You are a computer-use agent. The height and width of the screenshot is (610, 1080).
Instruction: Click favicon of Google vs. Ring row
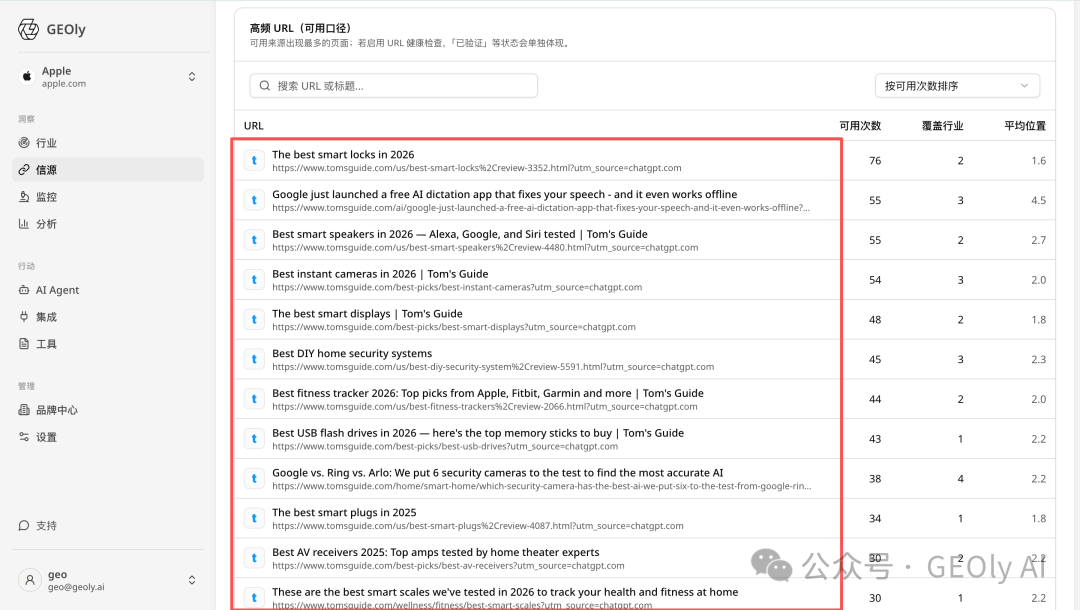pos(254,478)
